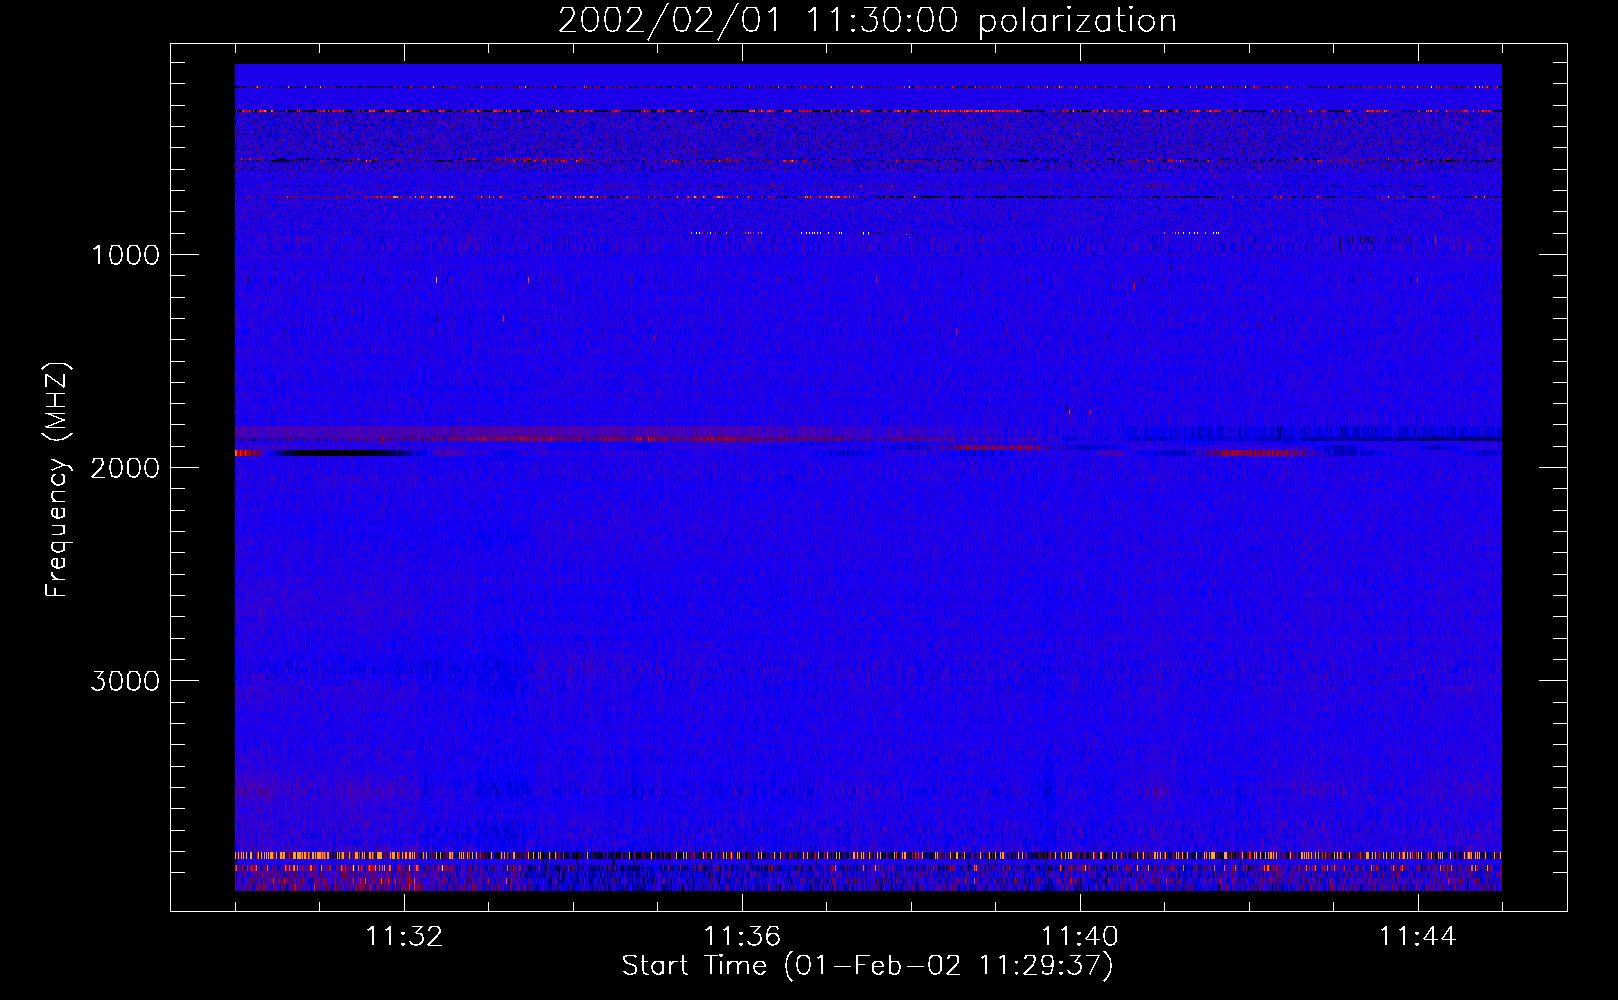1618x1000 pixels.
Task: Click the 11:36 time tick label
Action: click(x=742, y=937)
